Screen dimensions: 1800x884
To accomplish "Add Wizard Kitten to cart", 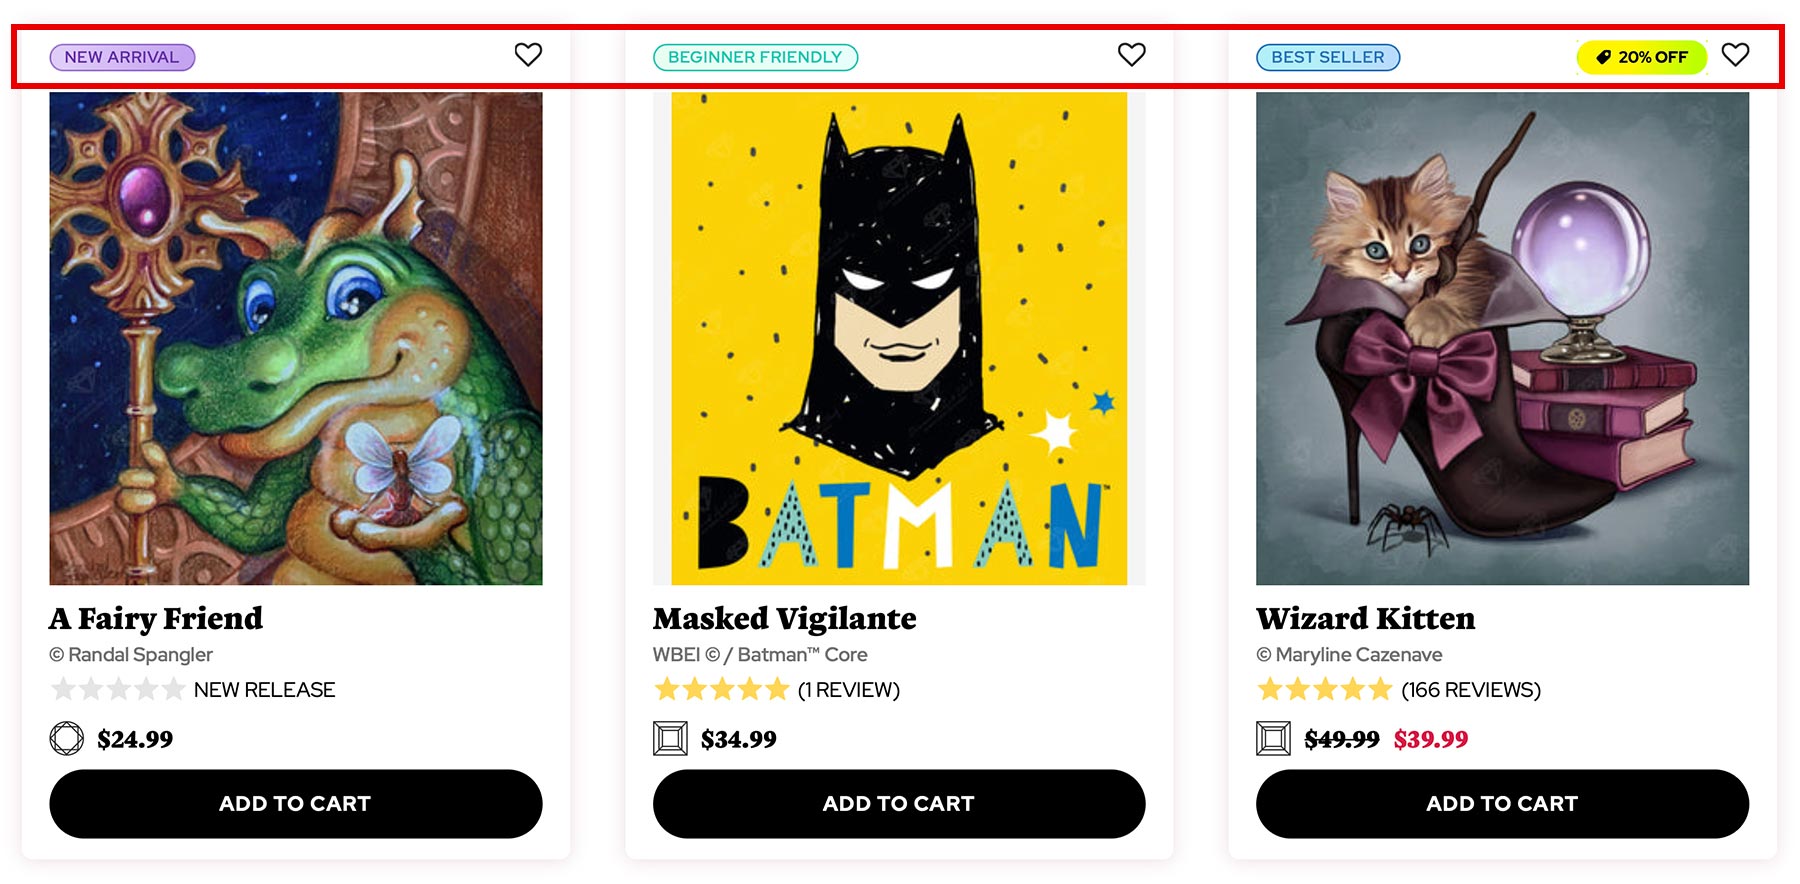I will point(1502,803).
